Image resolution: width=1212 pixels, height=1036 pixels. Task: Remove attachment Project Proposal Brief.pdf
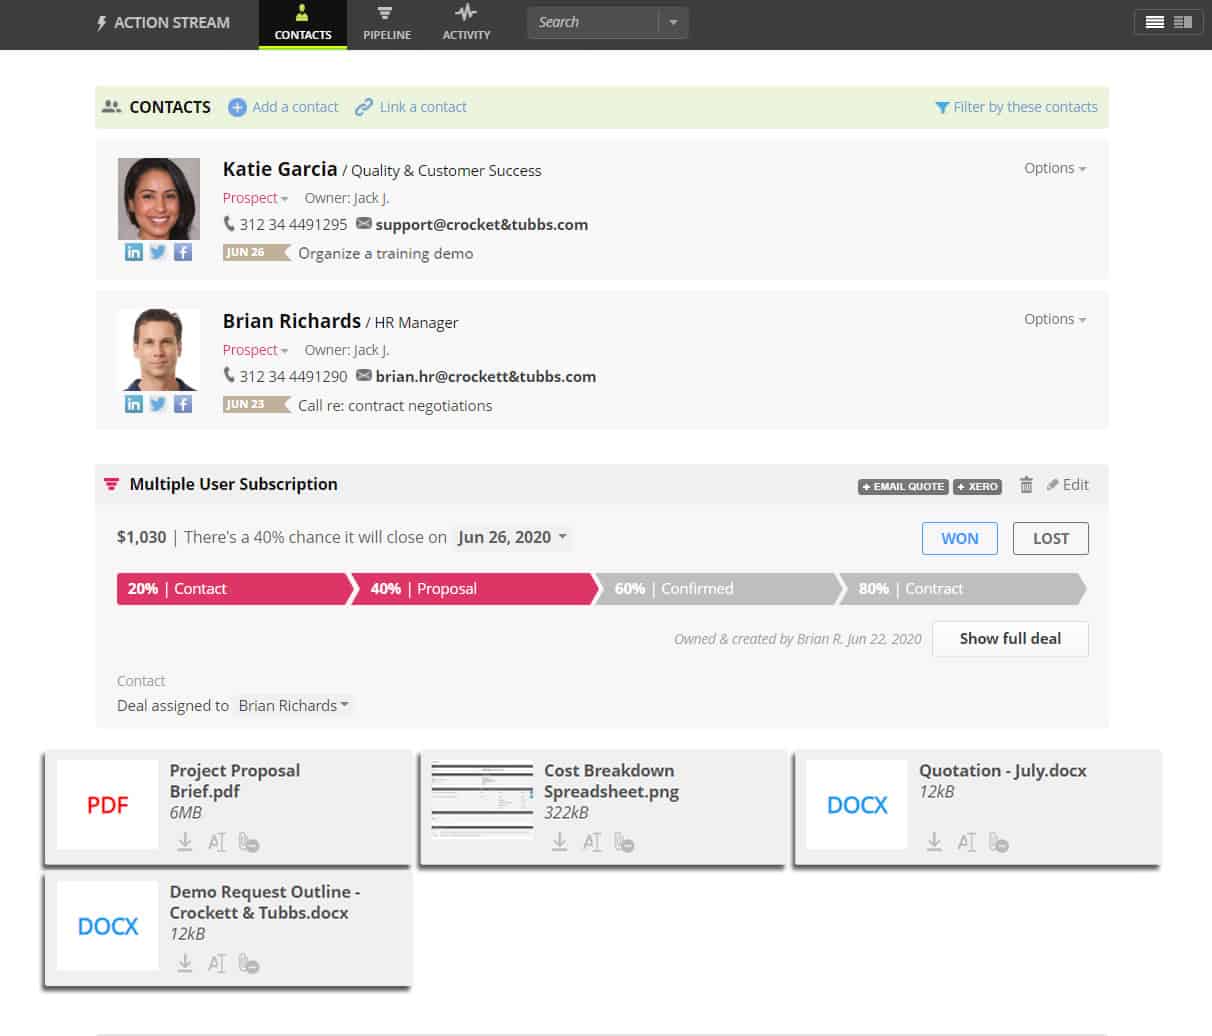pyautogui.click(x=249, y=842)
